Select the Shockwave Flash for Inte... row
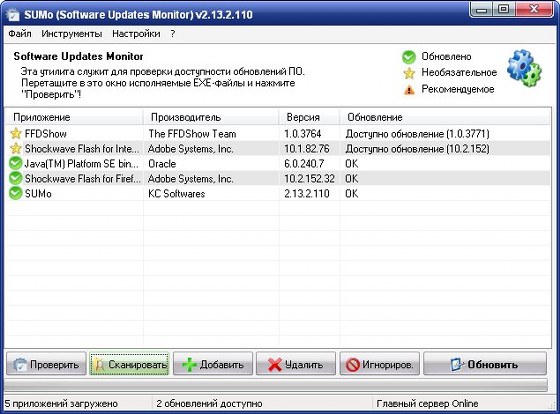 [278, 149]
